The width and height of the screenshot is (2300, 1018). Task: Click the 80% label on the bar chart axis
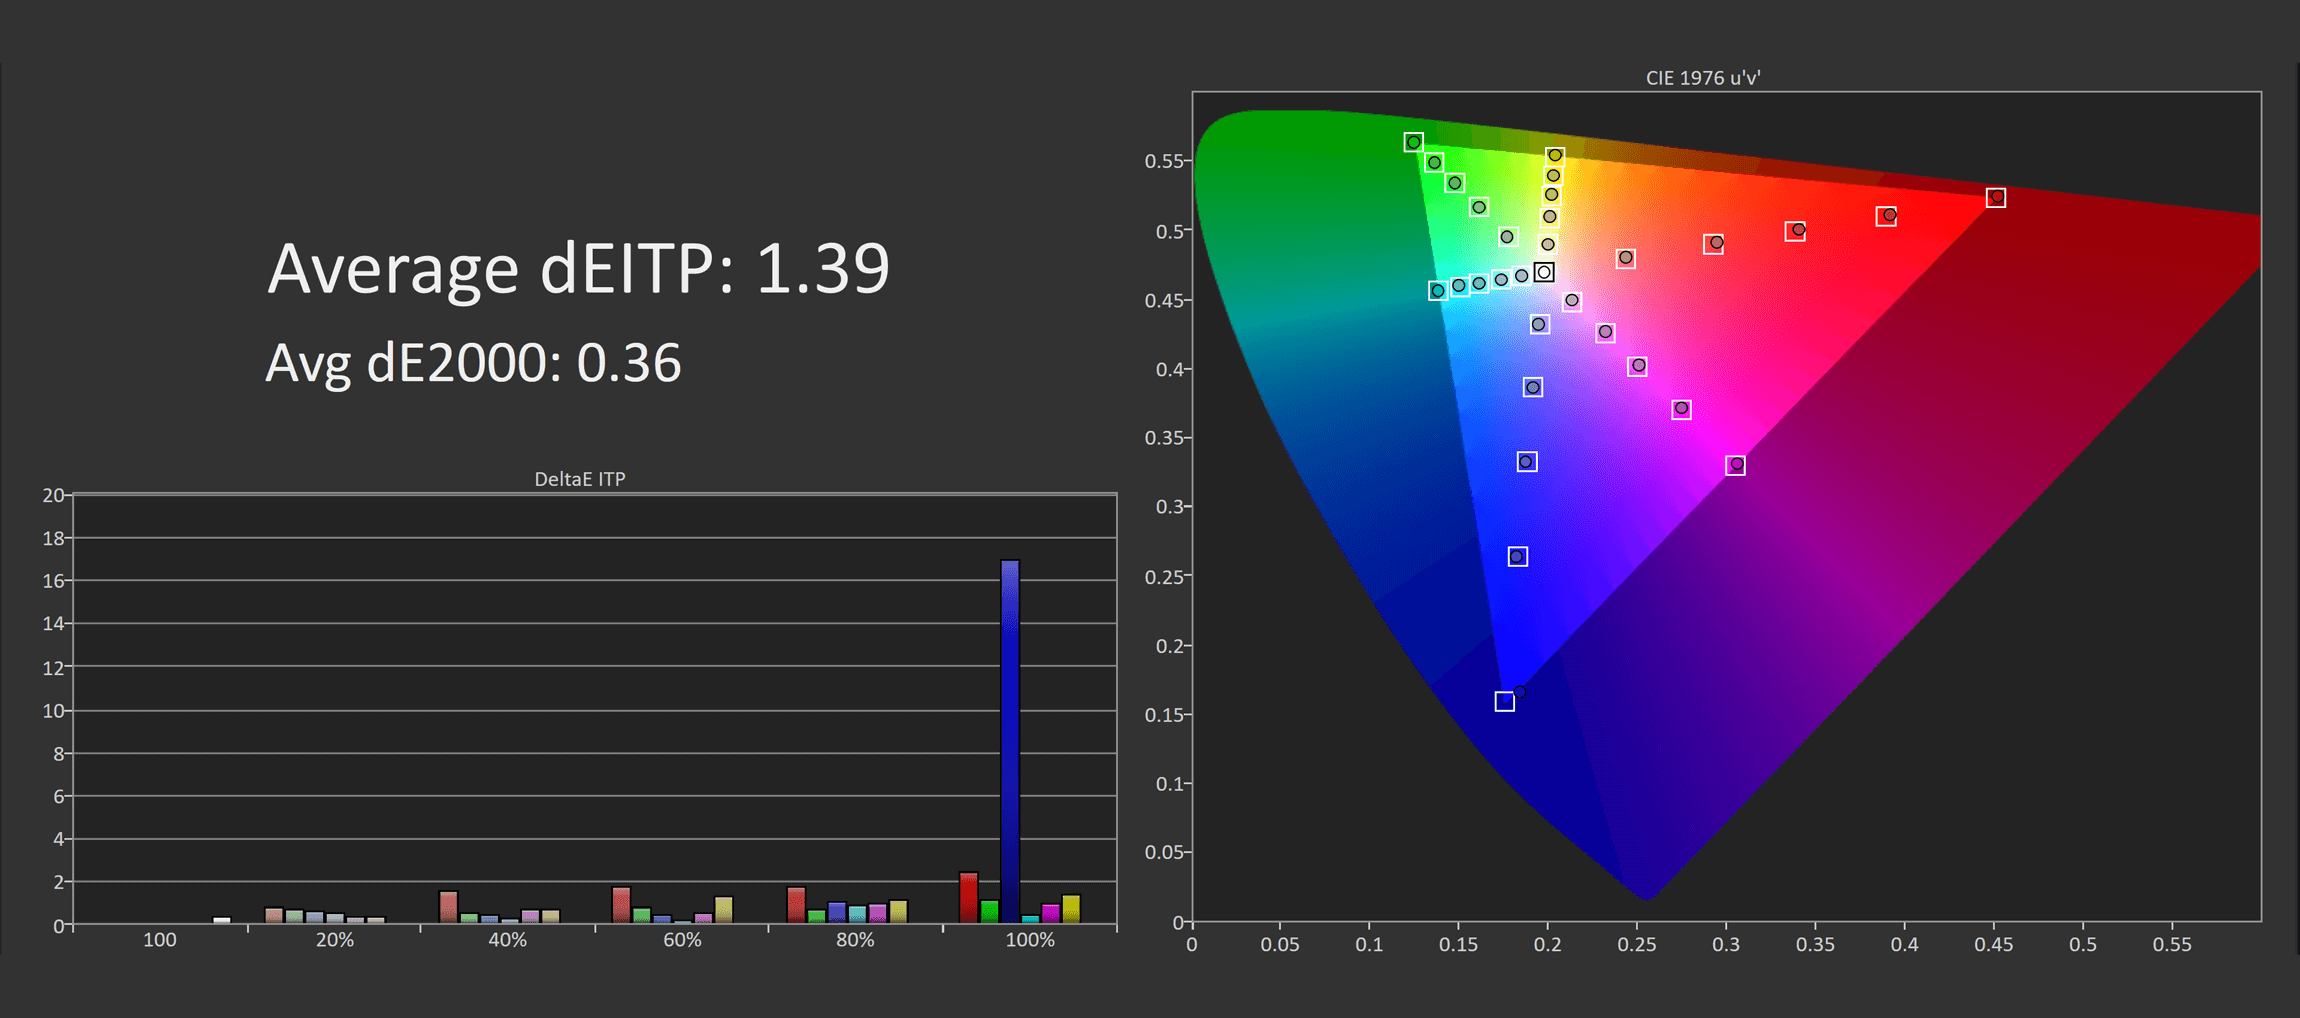coord(855,940)
